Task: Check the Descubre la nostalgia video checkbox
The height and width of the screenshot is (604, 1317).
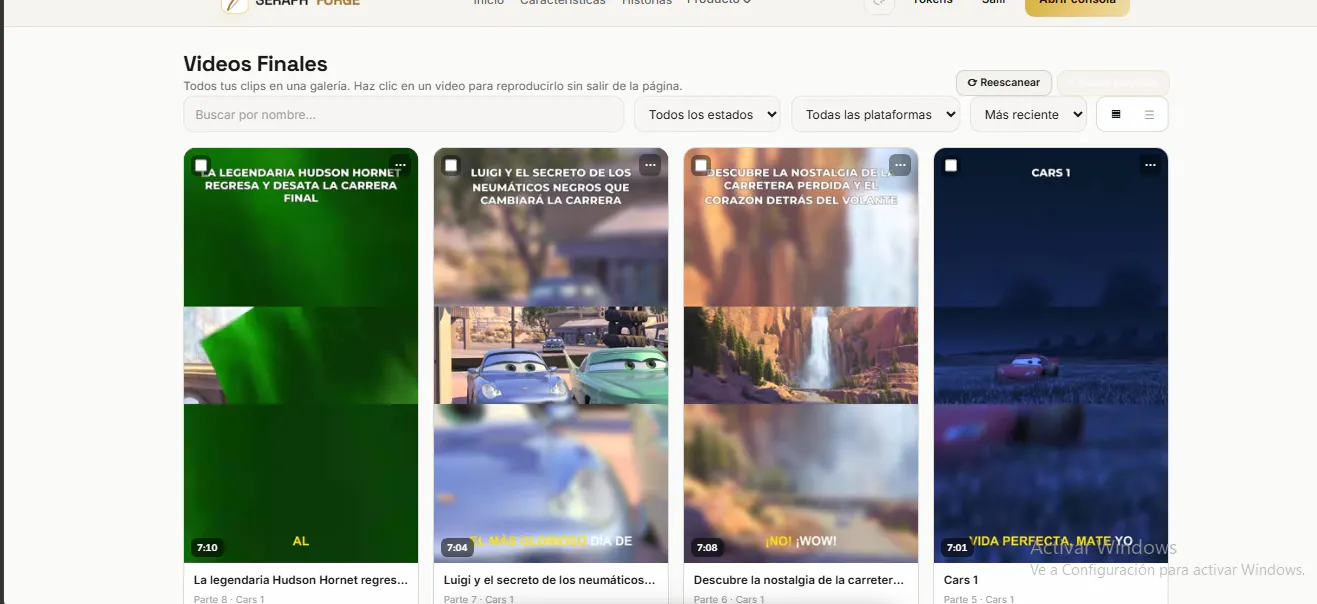Action: [701, 165]
